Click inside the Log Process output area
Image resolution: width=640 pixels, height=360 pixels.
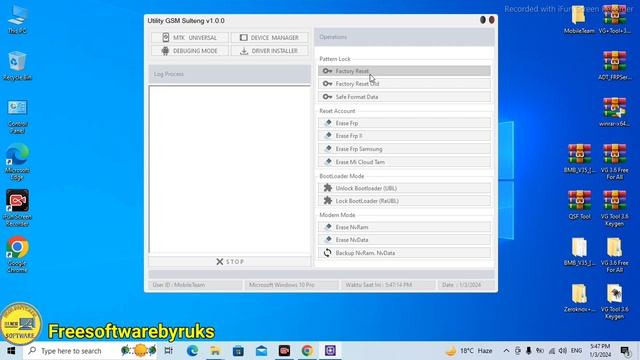tap(230, 169)
